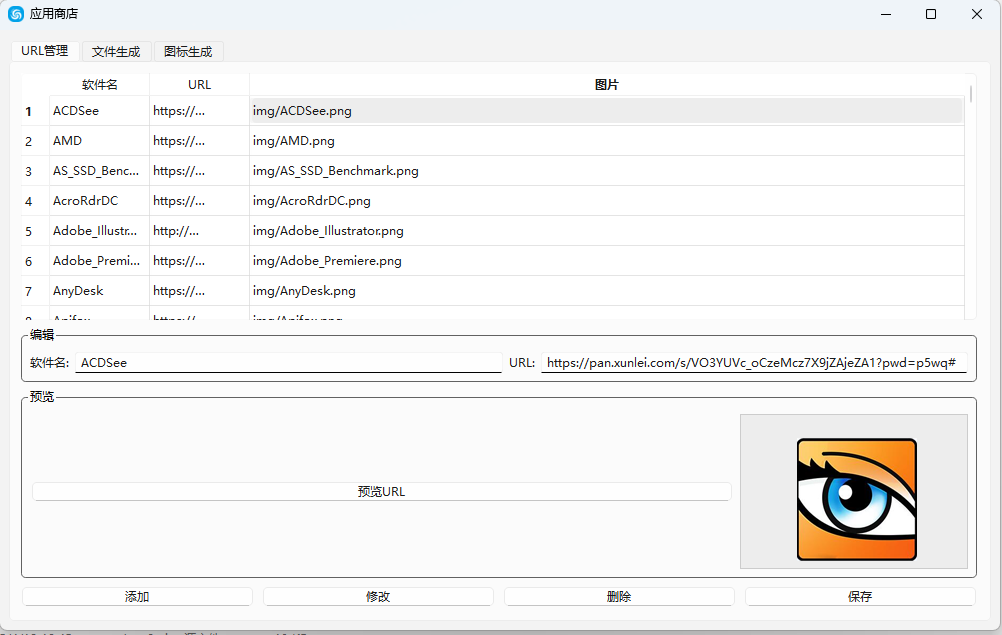Open the 图标生成 tab
1002x635 pixels.
[x=188, y=52]
